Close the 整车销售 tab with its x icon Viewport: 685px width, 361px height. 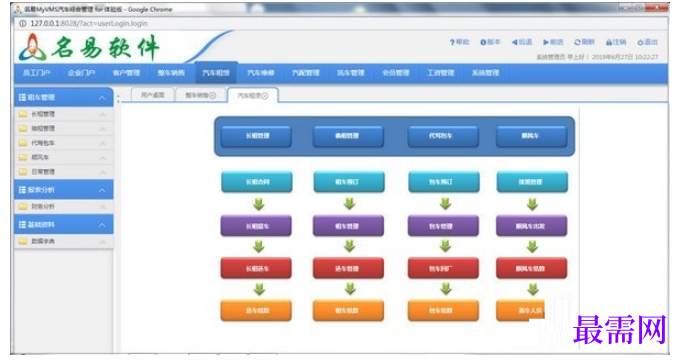click(212, 95)
